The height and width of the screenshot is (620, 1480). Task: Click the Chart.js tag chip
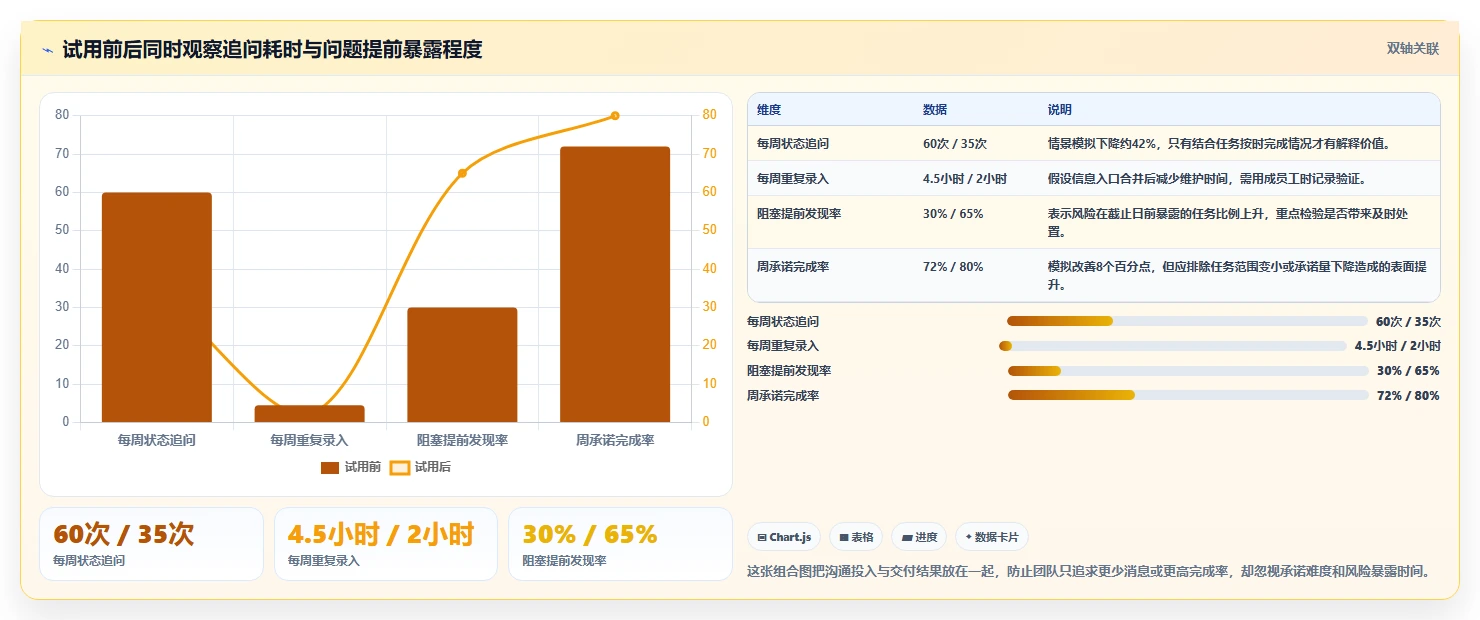[784, 537]
